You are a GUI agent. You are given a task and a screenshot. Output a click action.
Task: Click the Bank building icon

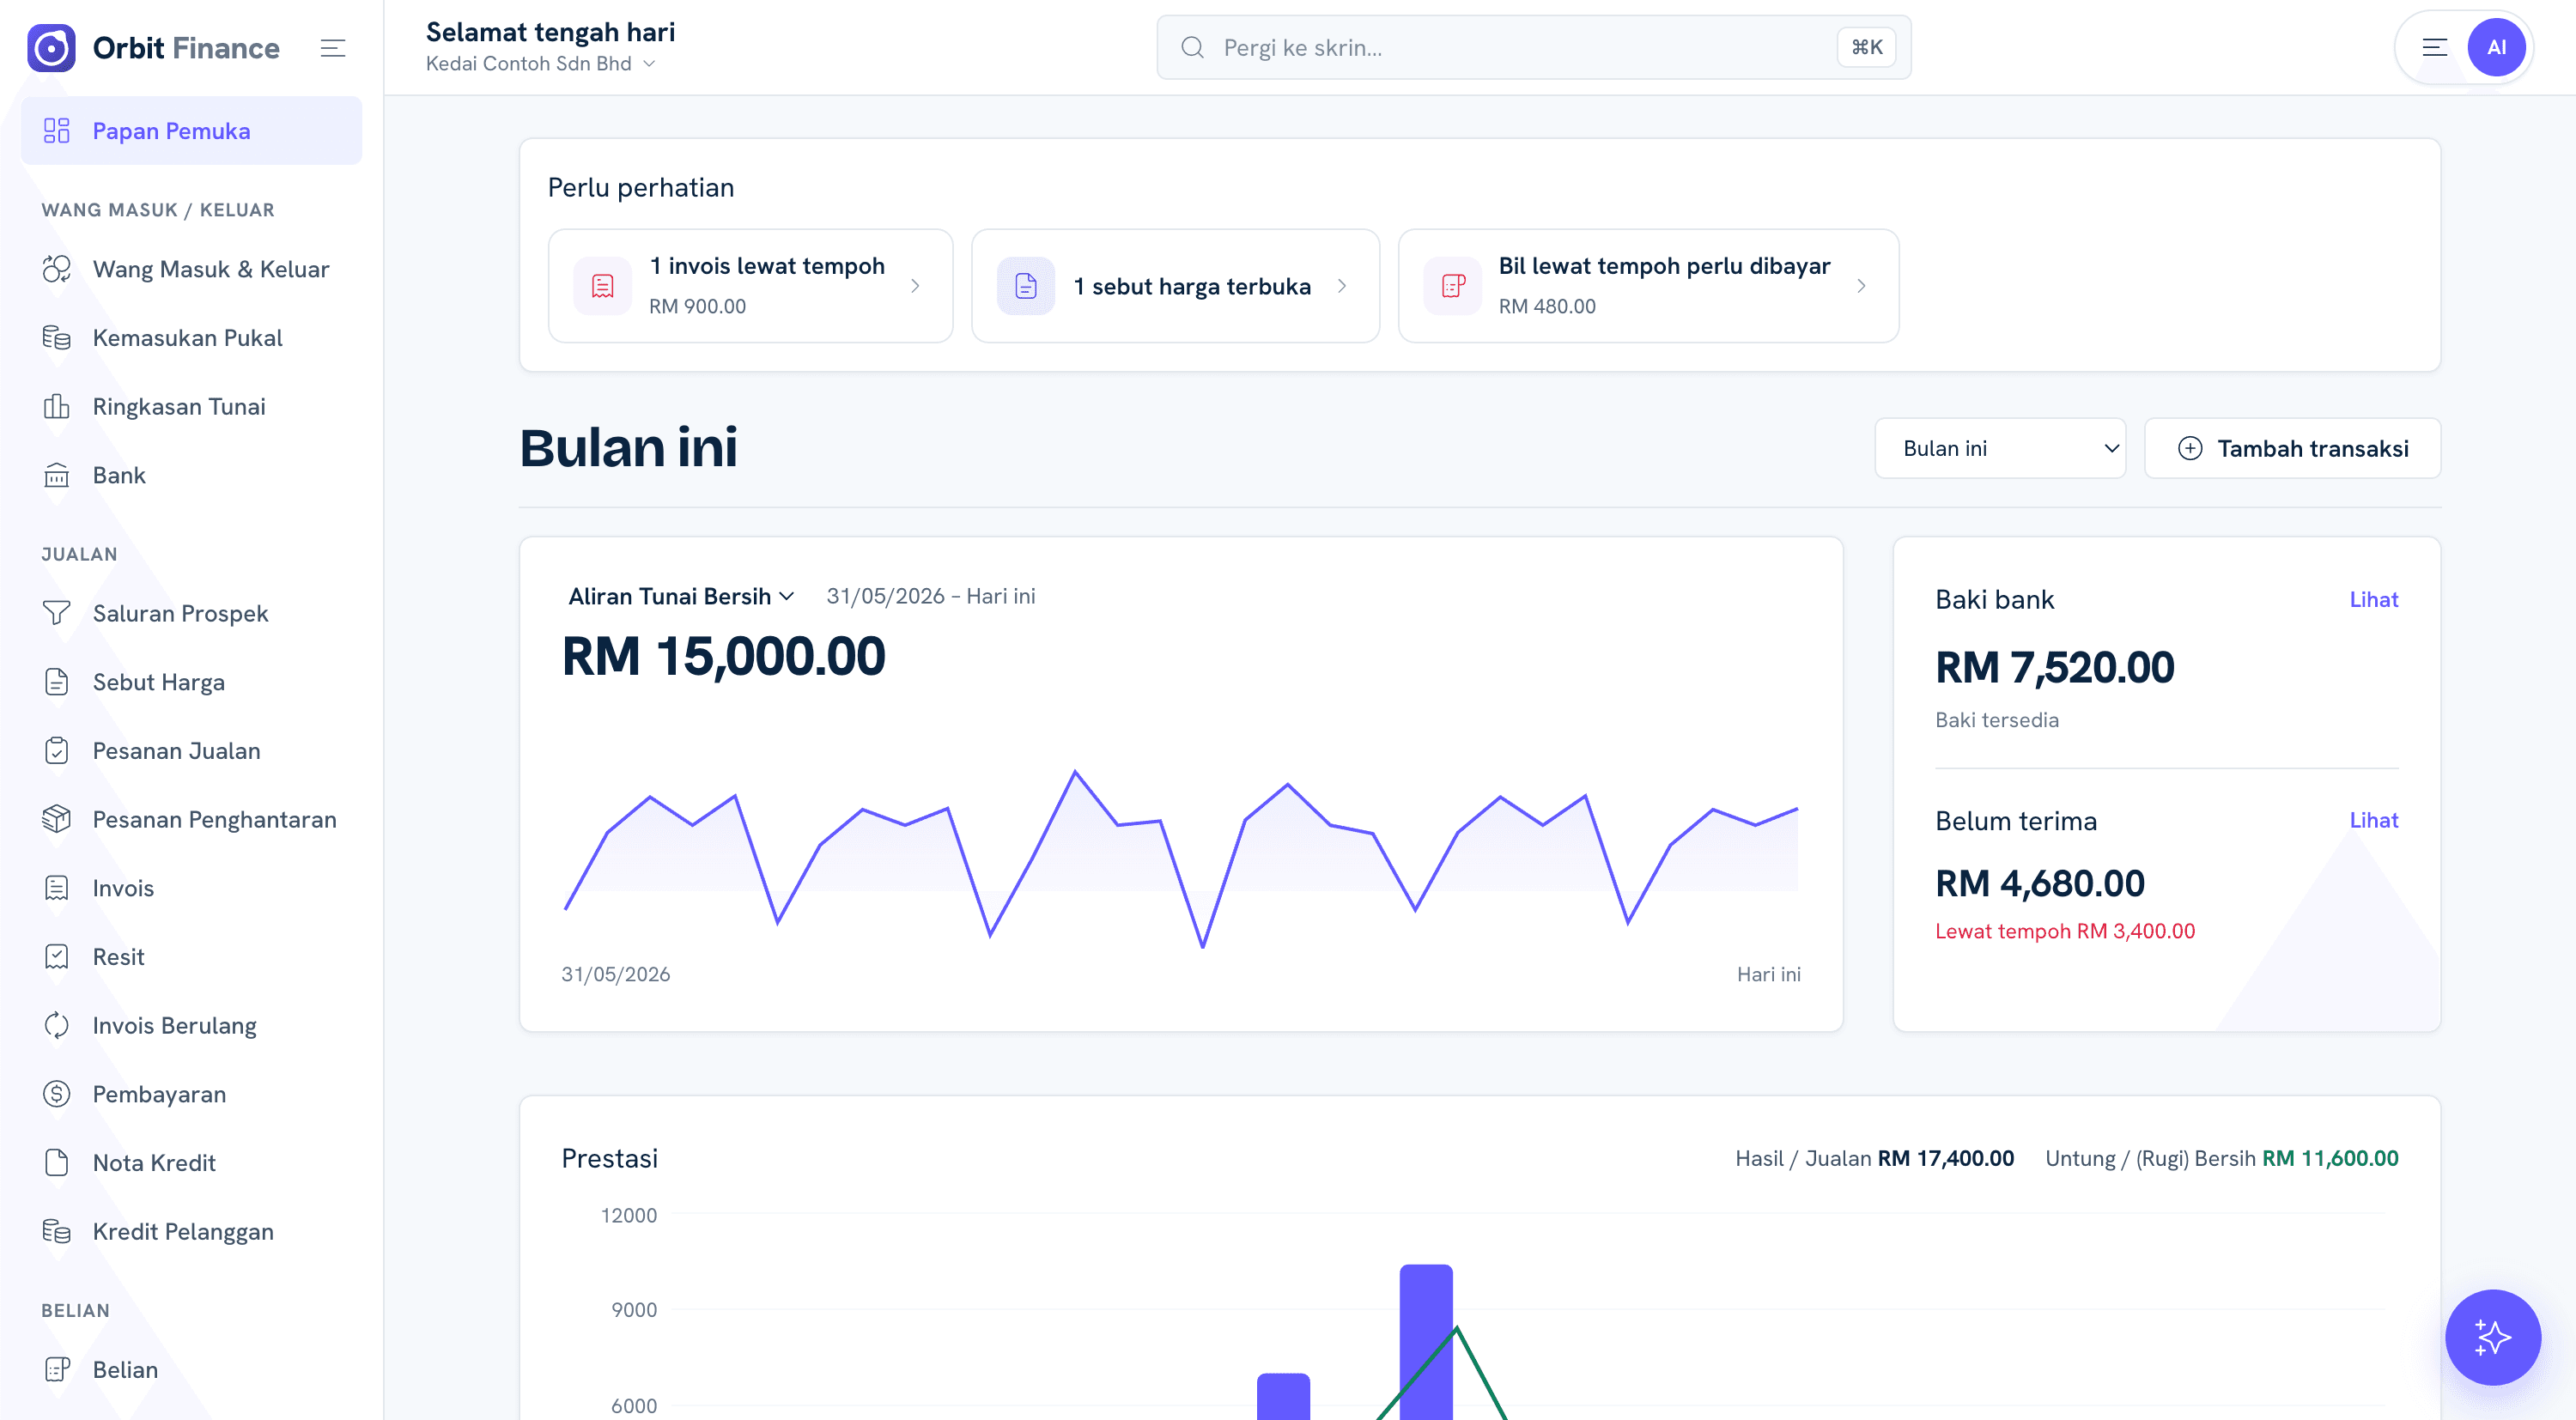[x=57, y=476]
